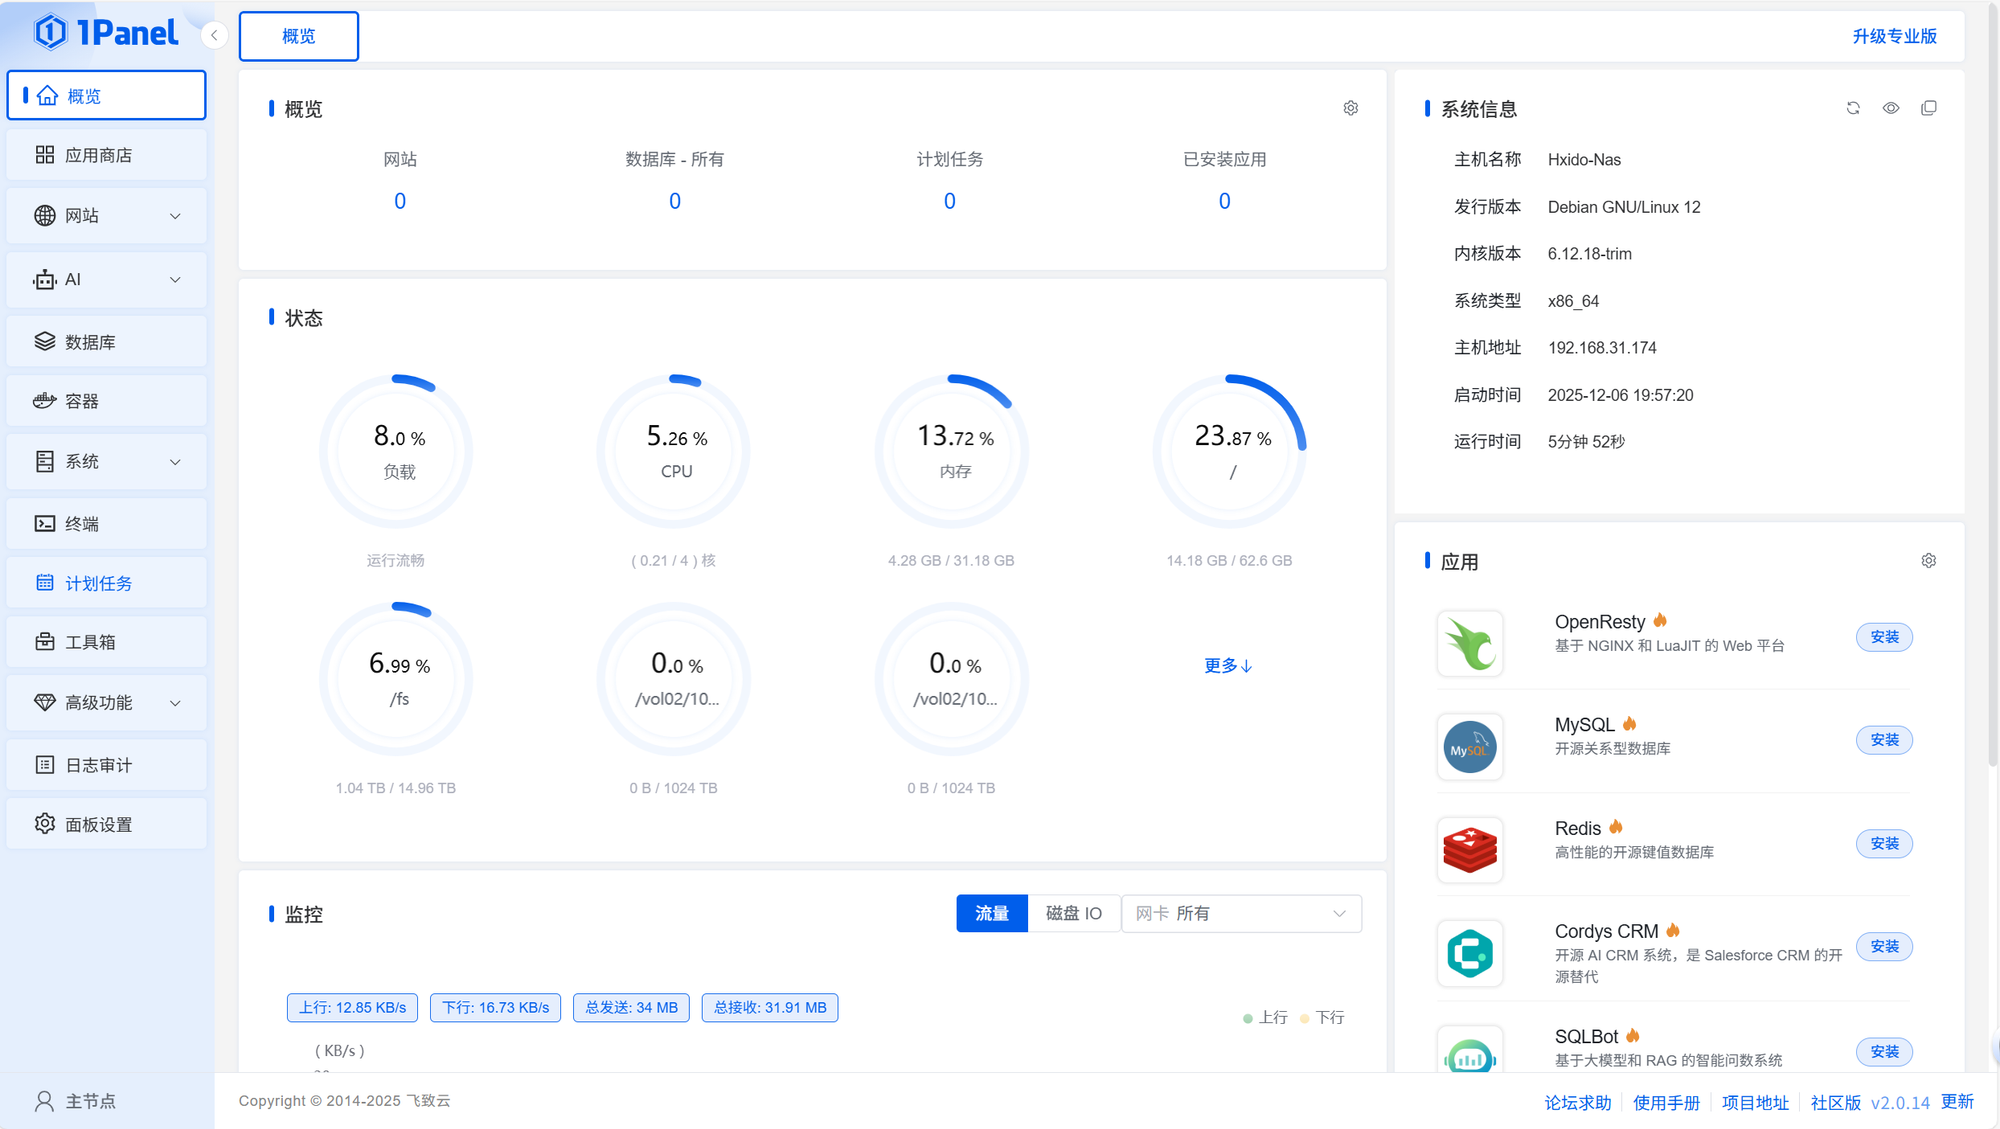Switch monitor view to 磁盘 IO
This screenshot has height=1129, width=2000.
click(1073, 913)
